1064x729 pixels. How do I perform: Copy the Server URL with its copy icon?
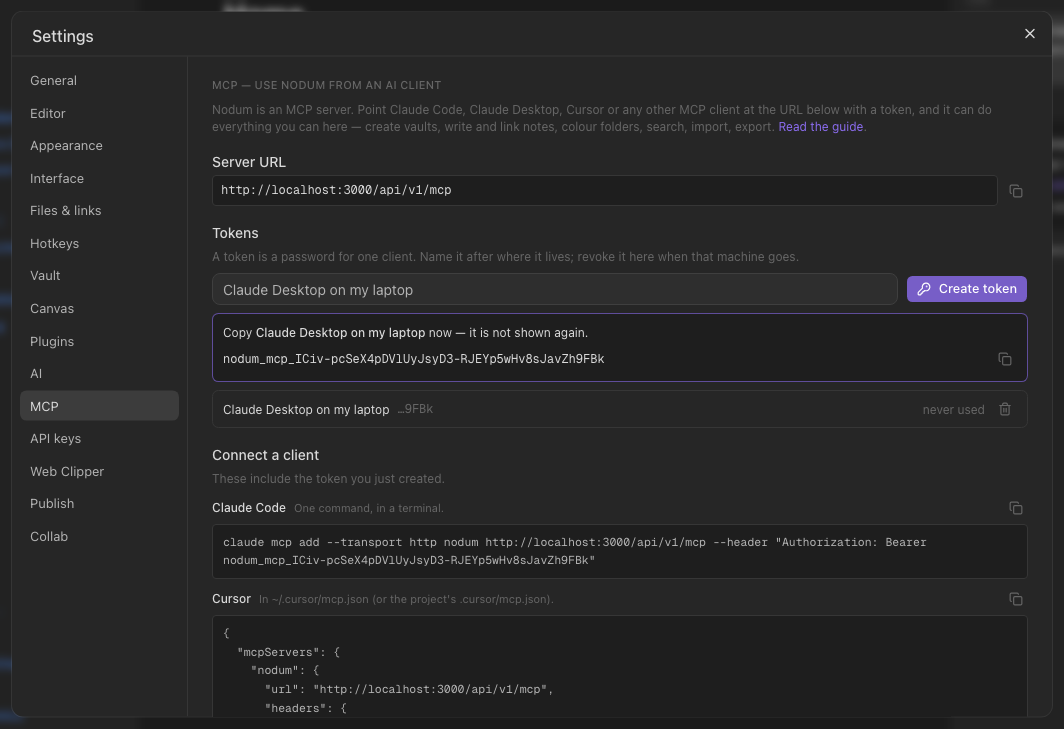[x=1016, y=191]
